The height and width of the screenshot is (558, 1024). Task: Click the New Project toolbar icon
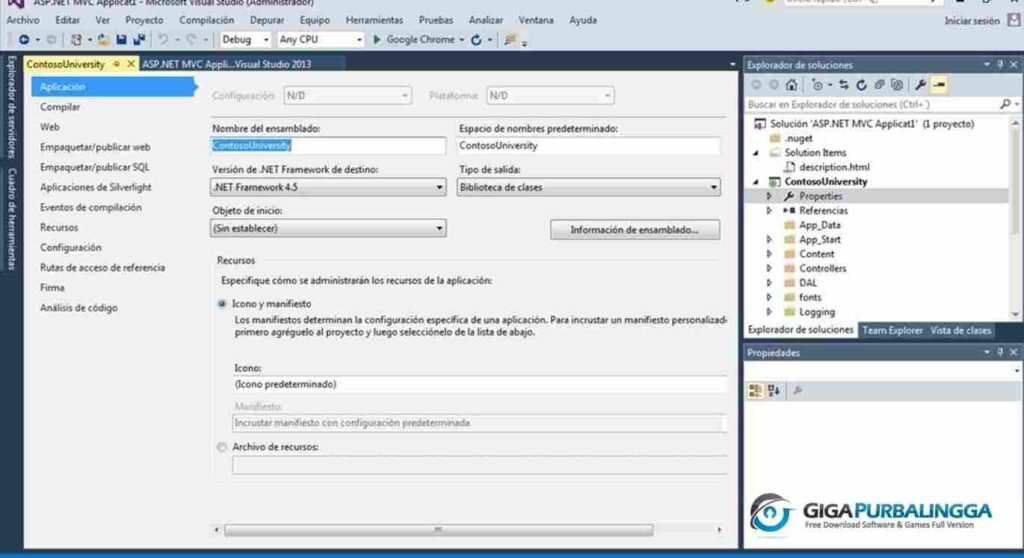(x=76, y=40)
